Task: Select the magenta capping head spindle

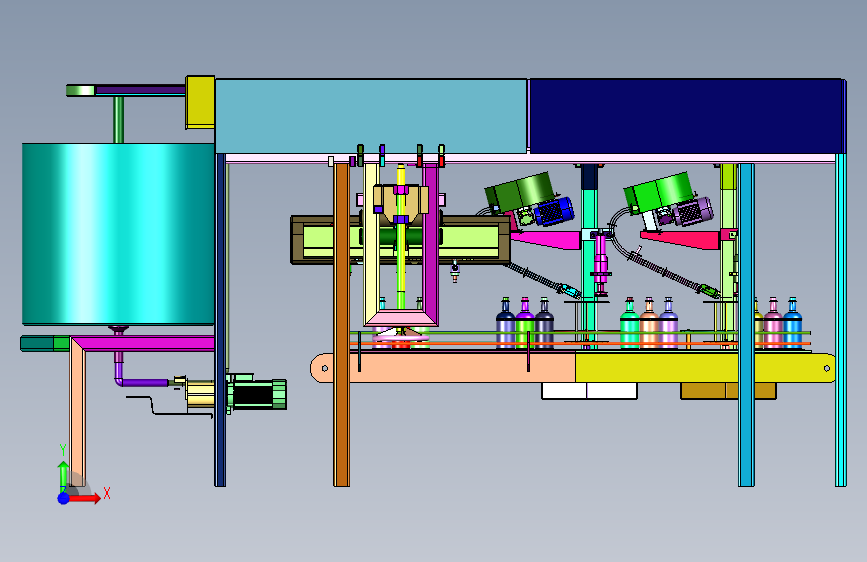Action: (x=600, y=267)
